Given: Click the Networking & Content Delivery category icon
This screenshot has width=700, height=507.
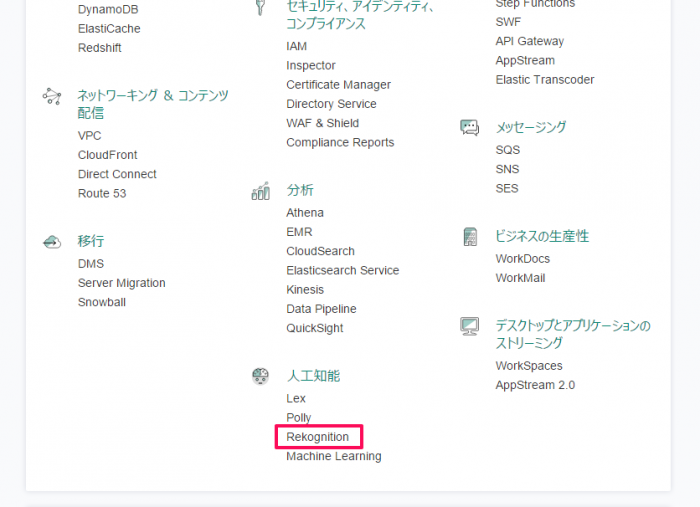Looking at the screenshot, I should [x=52, y=96].
